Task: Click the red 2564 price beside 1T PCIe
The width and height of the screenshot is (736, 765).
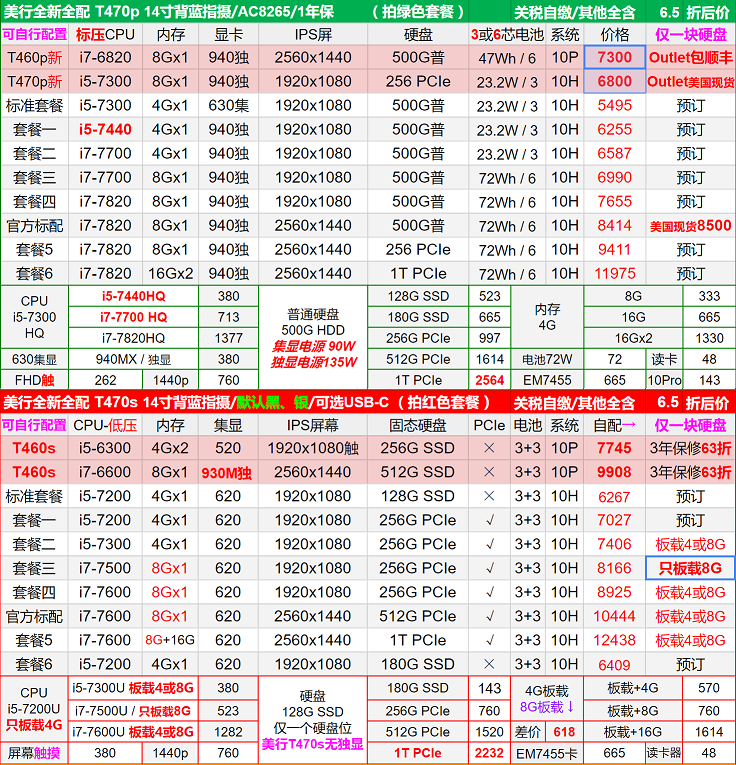Action: click(490, 380)
